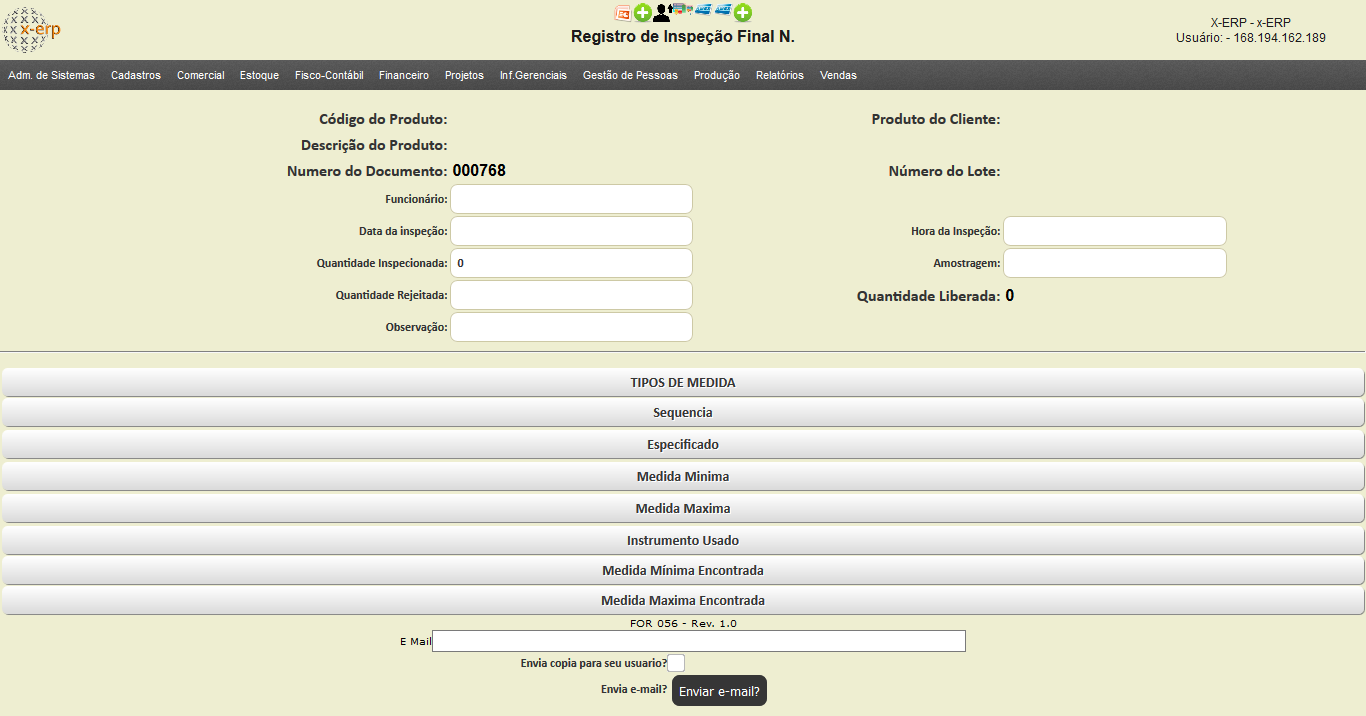The image size is (1366, 716).
Task: Open the Relatórios menu
Action: point(780,75)
